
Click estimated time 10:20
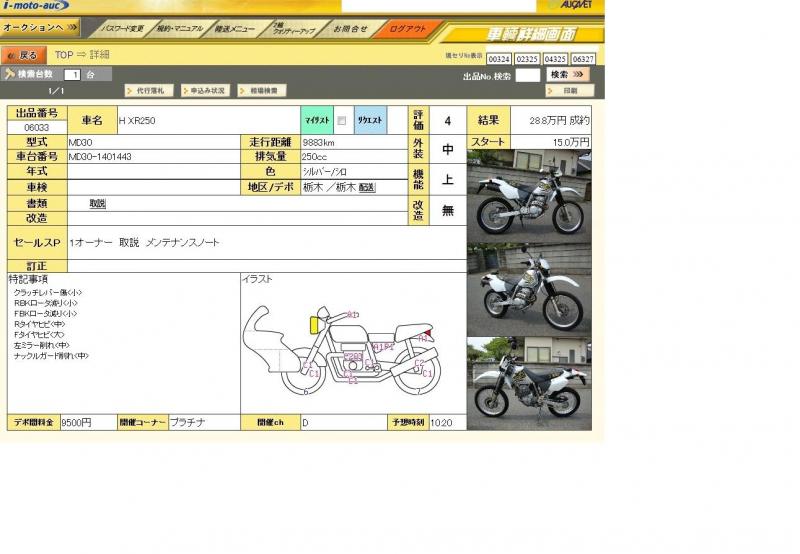pyautogui.click(x=441, y=423)
